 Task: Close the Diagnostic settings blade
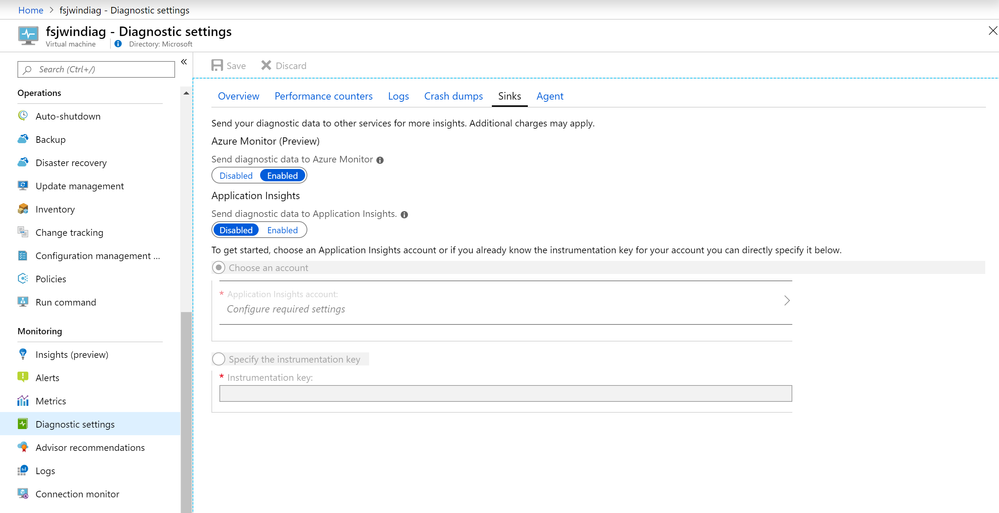pyautogui.click(x=992, y=31)
